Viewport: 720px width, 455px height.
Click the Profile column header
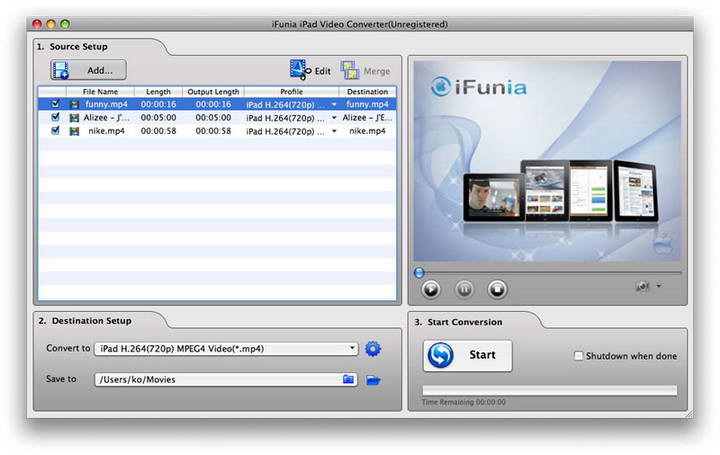coord(292,92)
